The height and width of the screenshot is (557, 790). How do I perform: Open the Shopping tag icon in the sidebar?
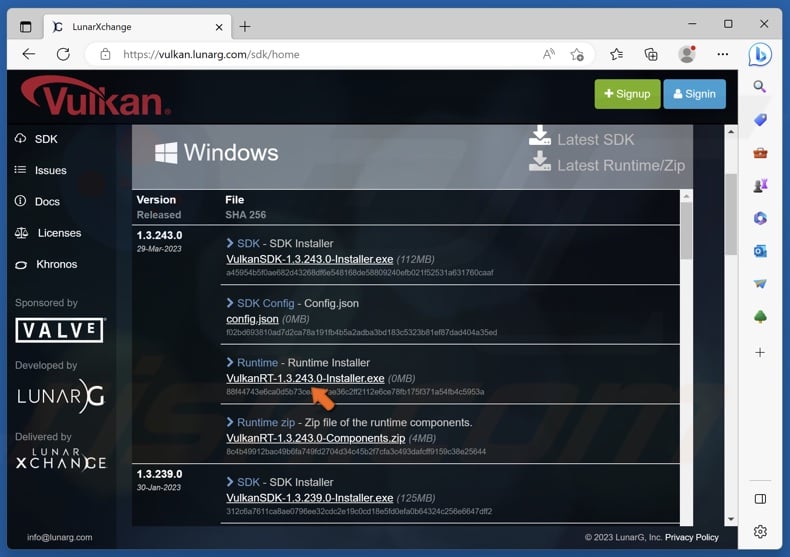click(760, 119)
